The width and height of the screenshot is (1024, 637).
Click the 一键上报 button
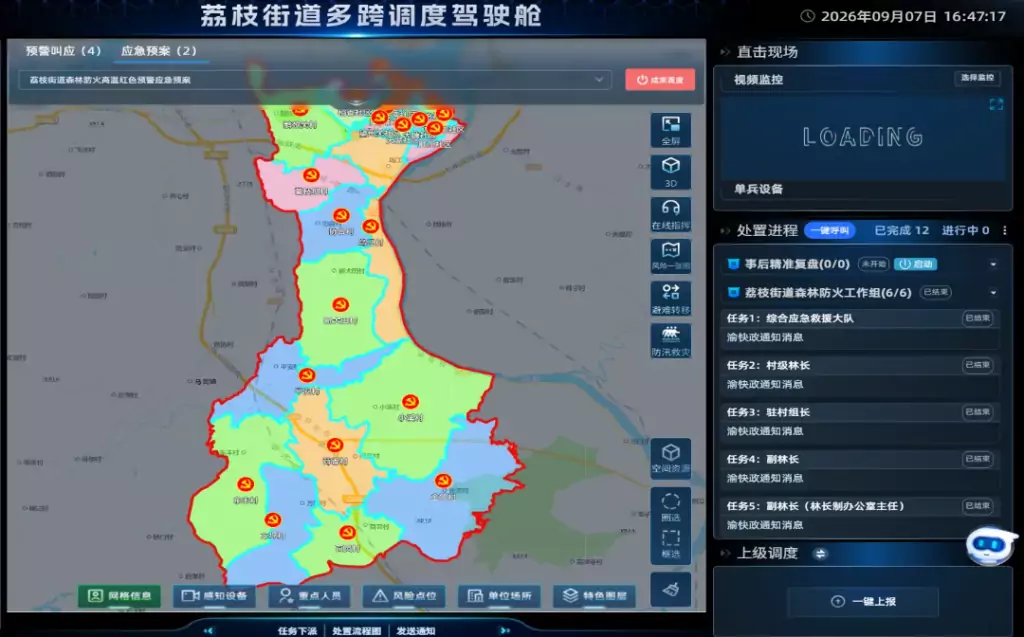[863, 602]
